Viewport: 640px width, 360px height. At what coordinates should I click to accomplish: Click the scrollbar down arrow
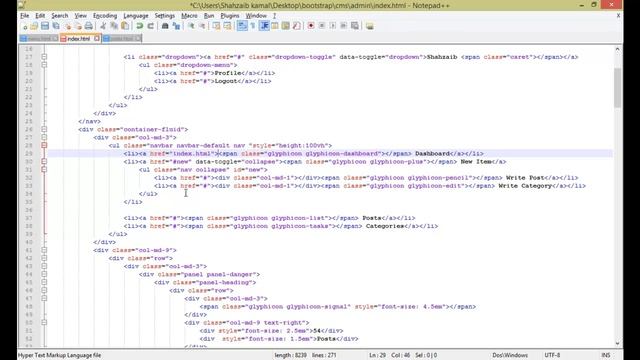click(618, 344)
